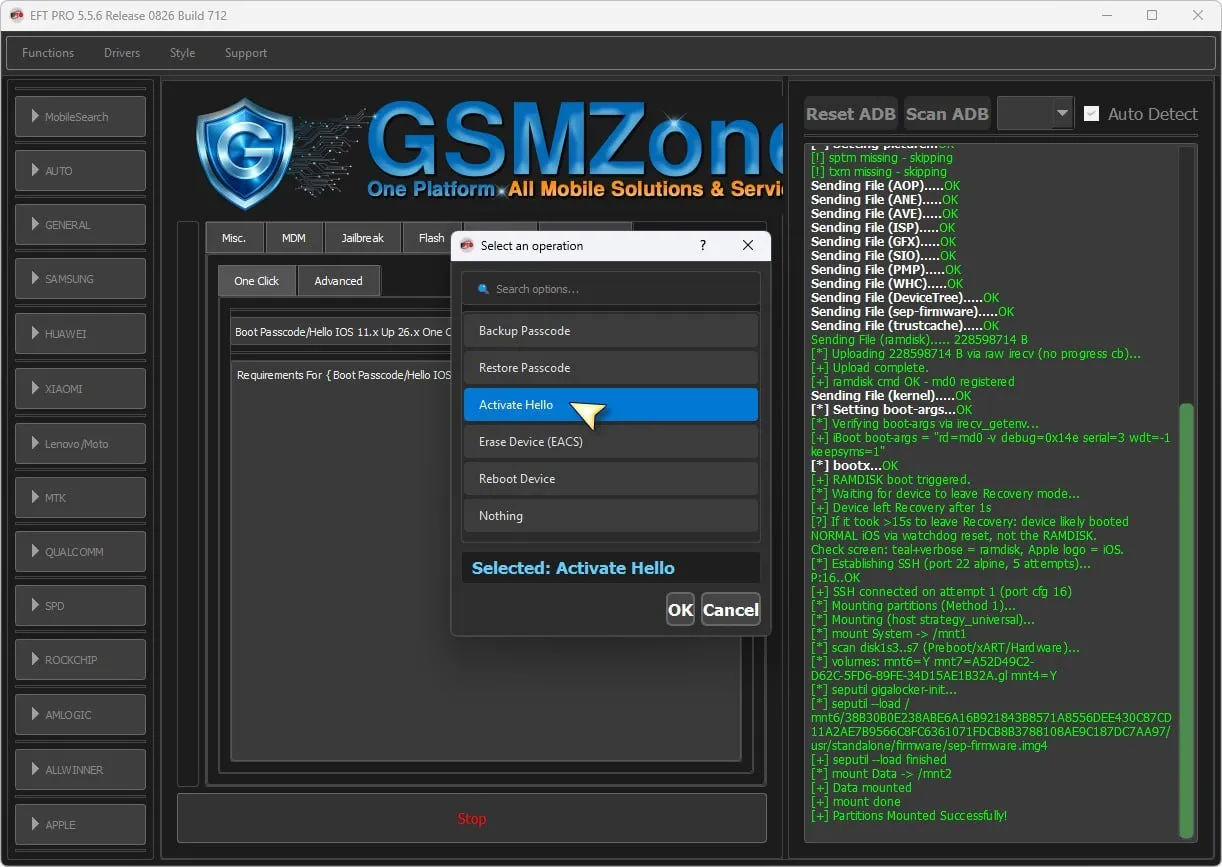The image size is (1222, 867).
Task: Click 'Sending File (DeviceTree)' log line
Action: 905,298
